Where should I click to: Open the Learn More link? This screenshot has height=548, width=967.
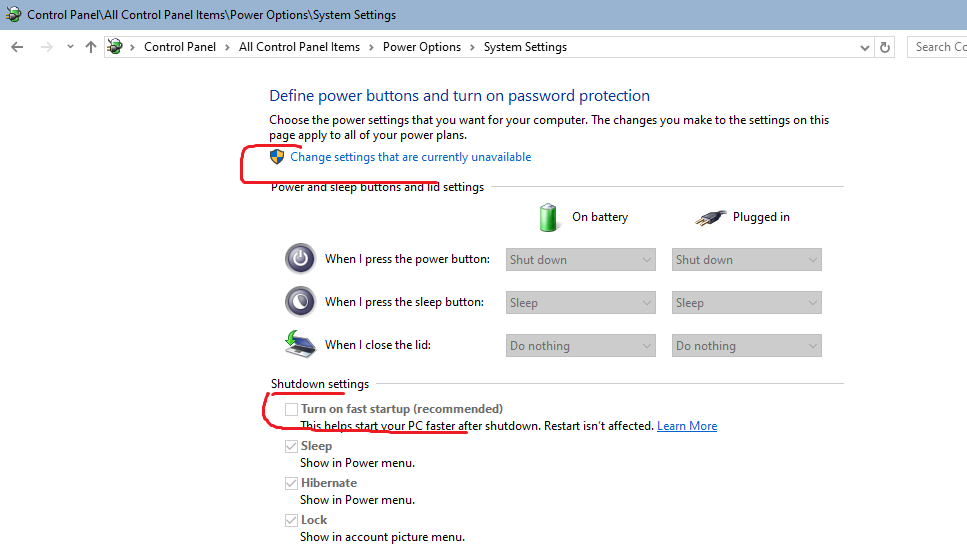pyautogui.click(x=687, y=426)
